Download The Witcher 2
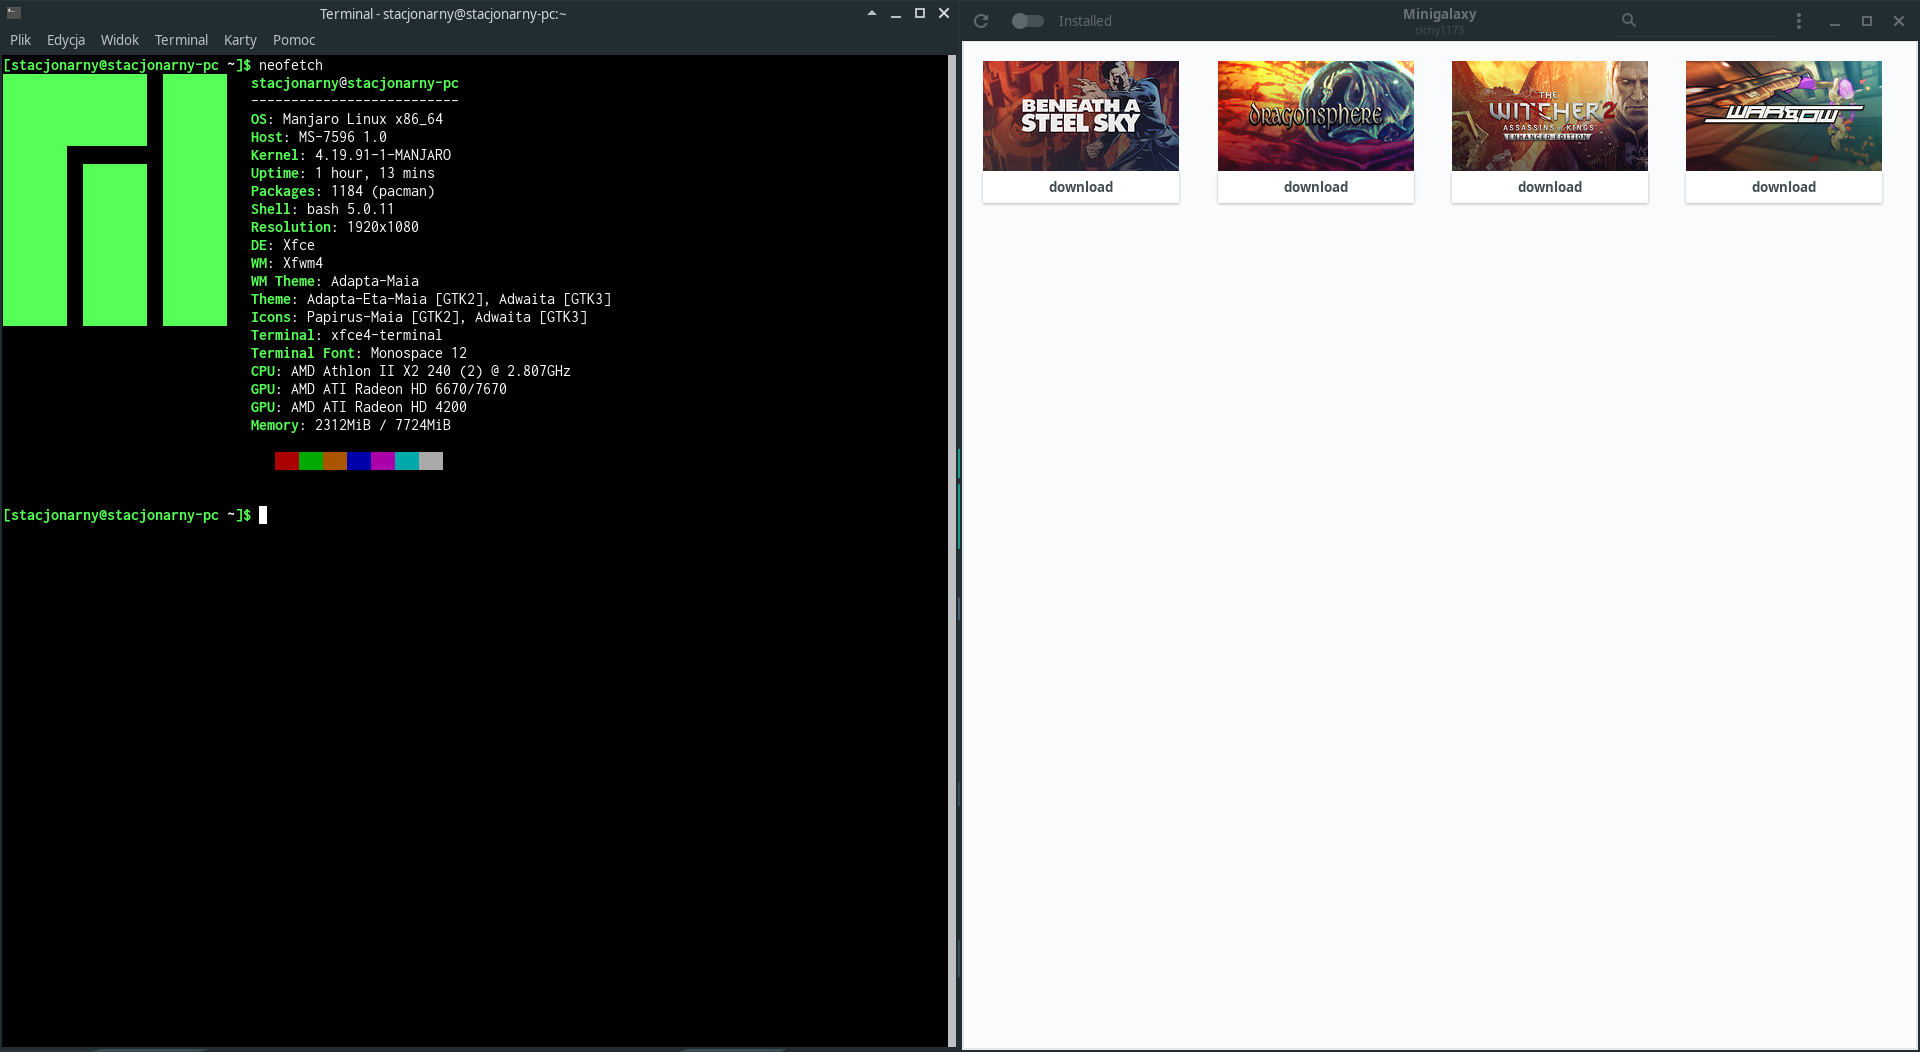The width and height of the screenshot is (1920, 1052). tap(1550, 187)
